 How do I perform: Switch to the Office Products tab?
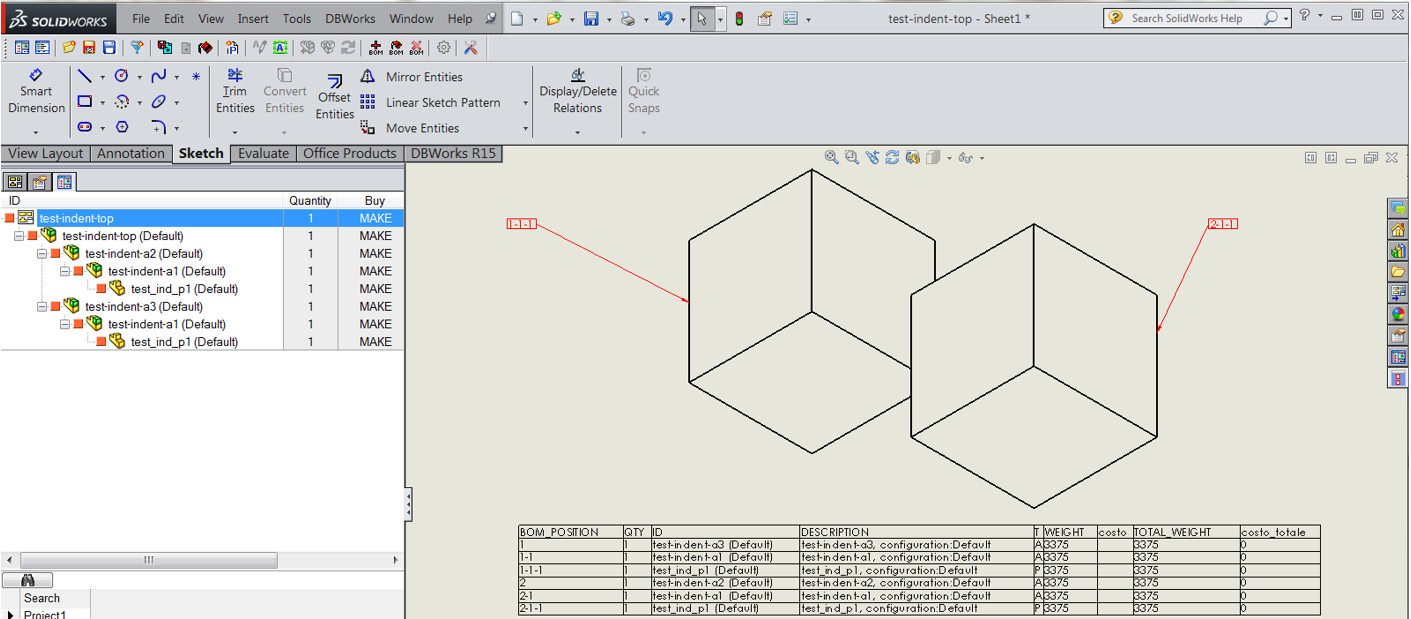point(350,153)
